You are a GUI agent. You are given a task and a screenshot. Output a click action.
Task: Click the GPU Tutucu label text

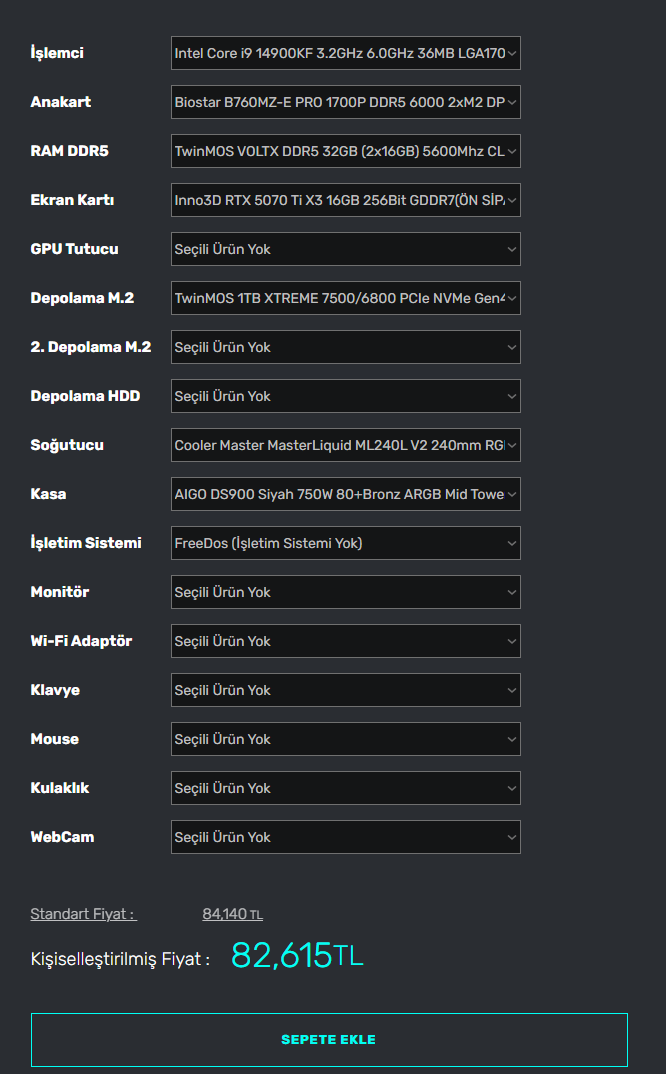point(74,249)
